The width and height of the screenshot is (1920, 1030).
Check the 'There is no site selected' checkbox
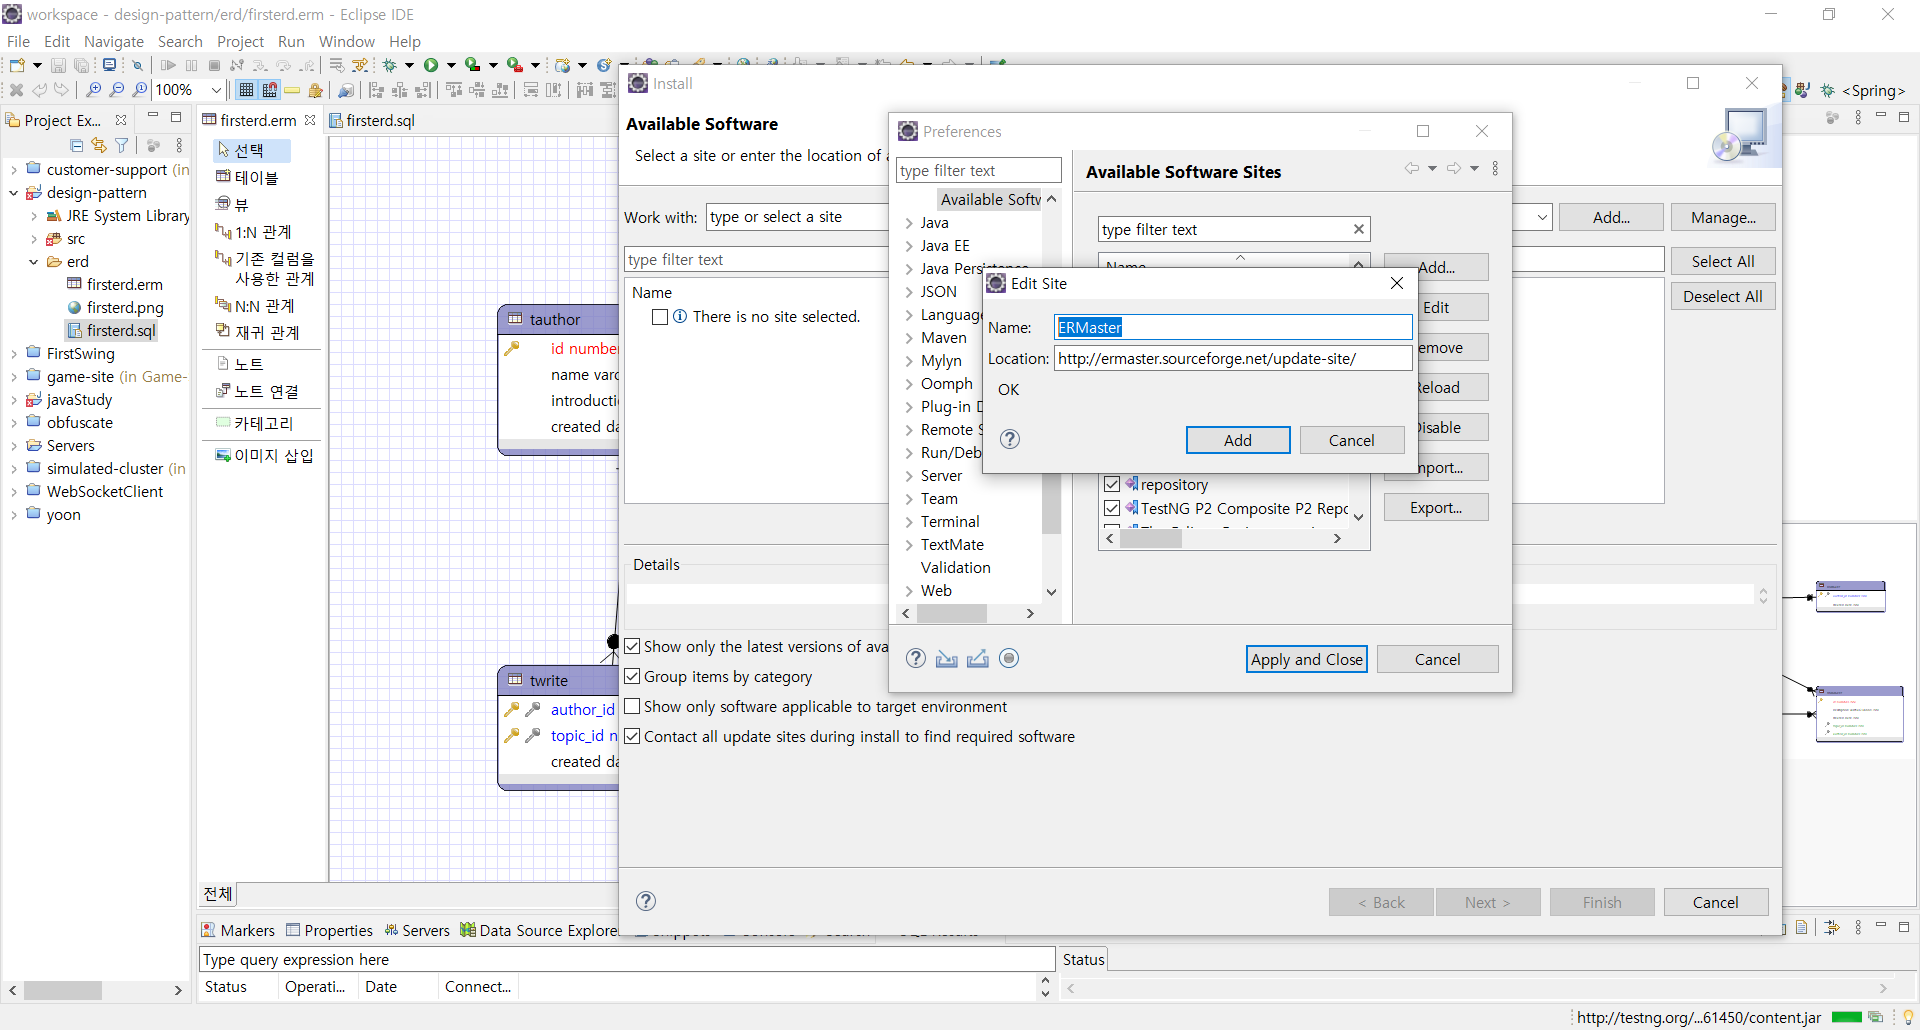[x=660, y=317]
